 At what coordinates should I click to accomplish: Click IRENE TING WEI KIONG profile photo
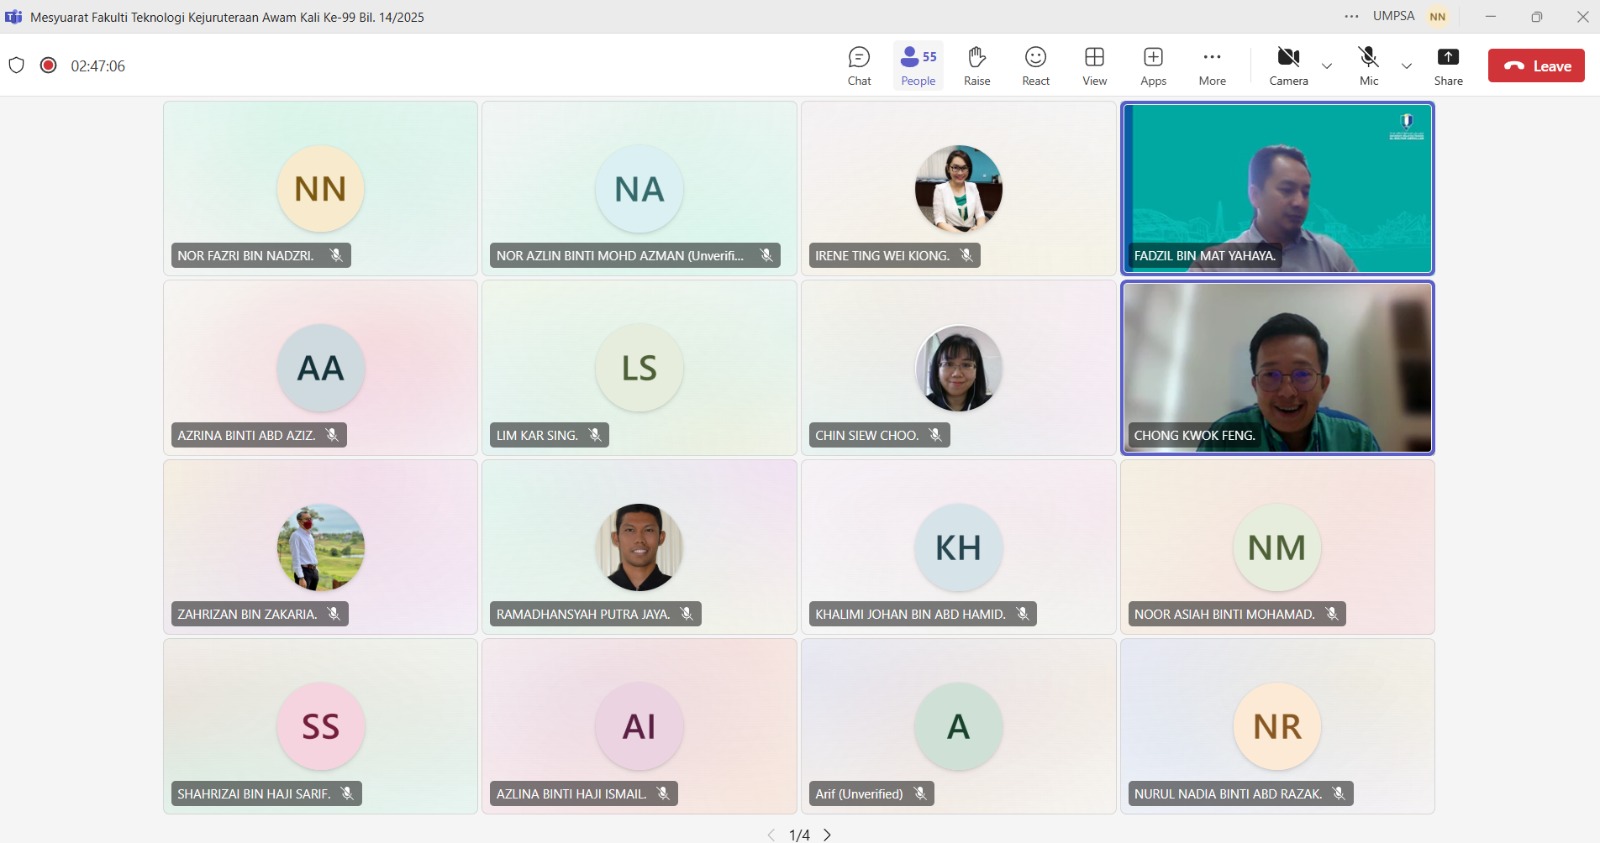pyautogui.click(x=958, y=189)
